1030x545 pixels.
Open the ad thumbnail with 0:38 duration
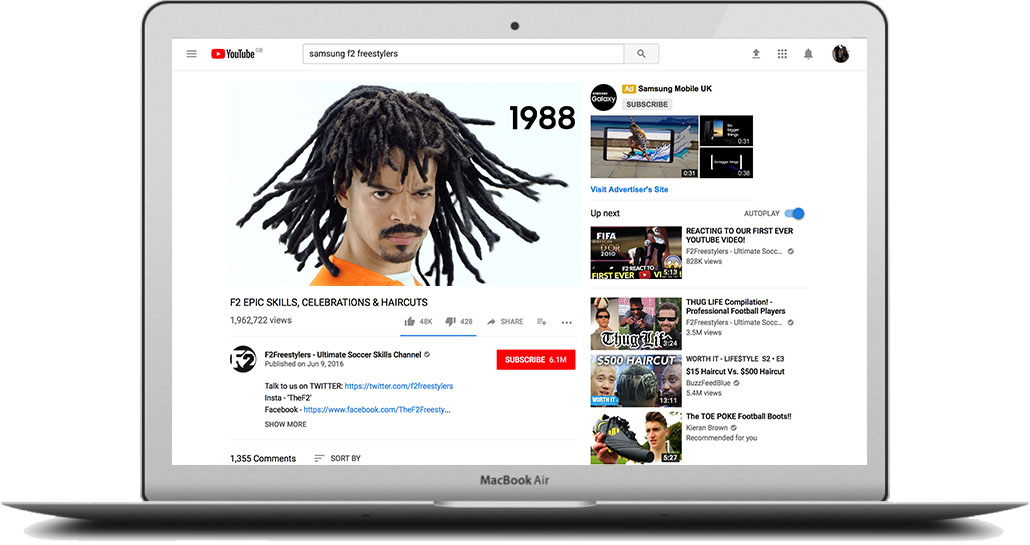click(726, 163)
